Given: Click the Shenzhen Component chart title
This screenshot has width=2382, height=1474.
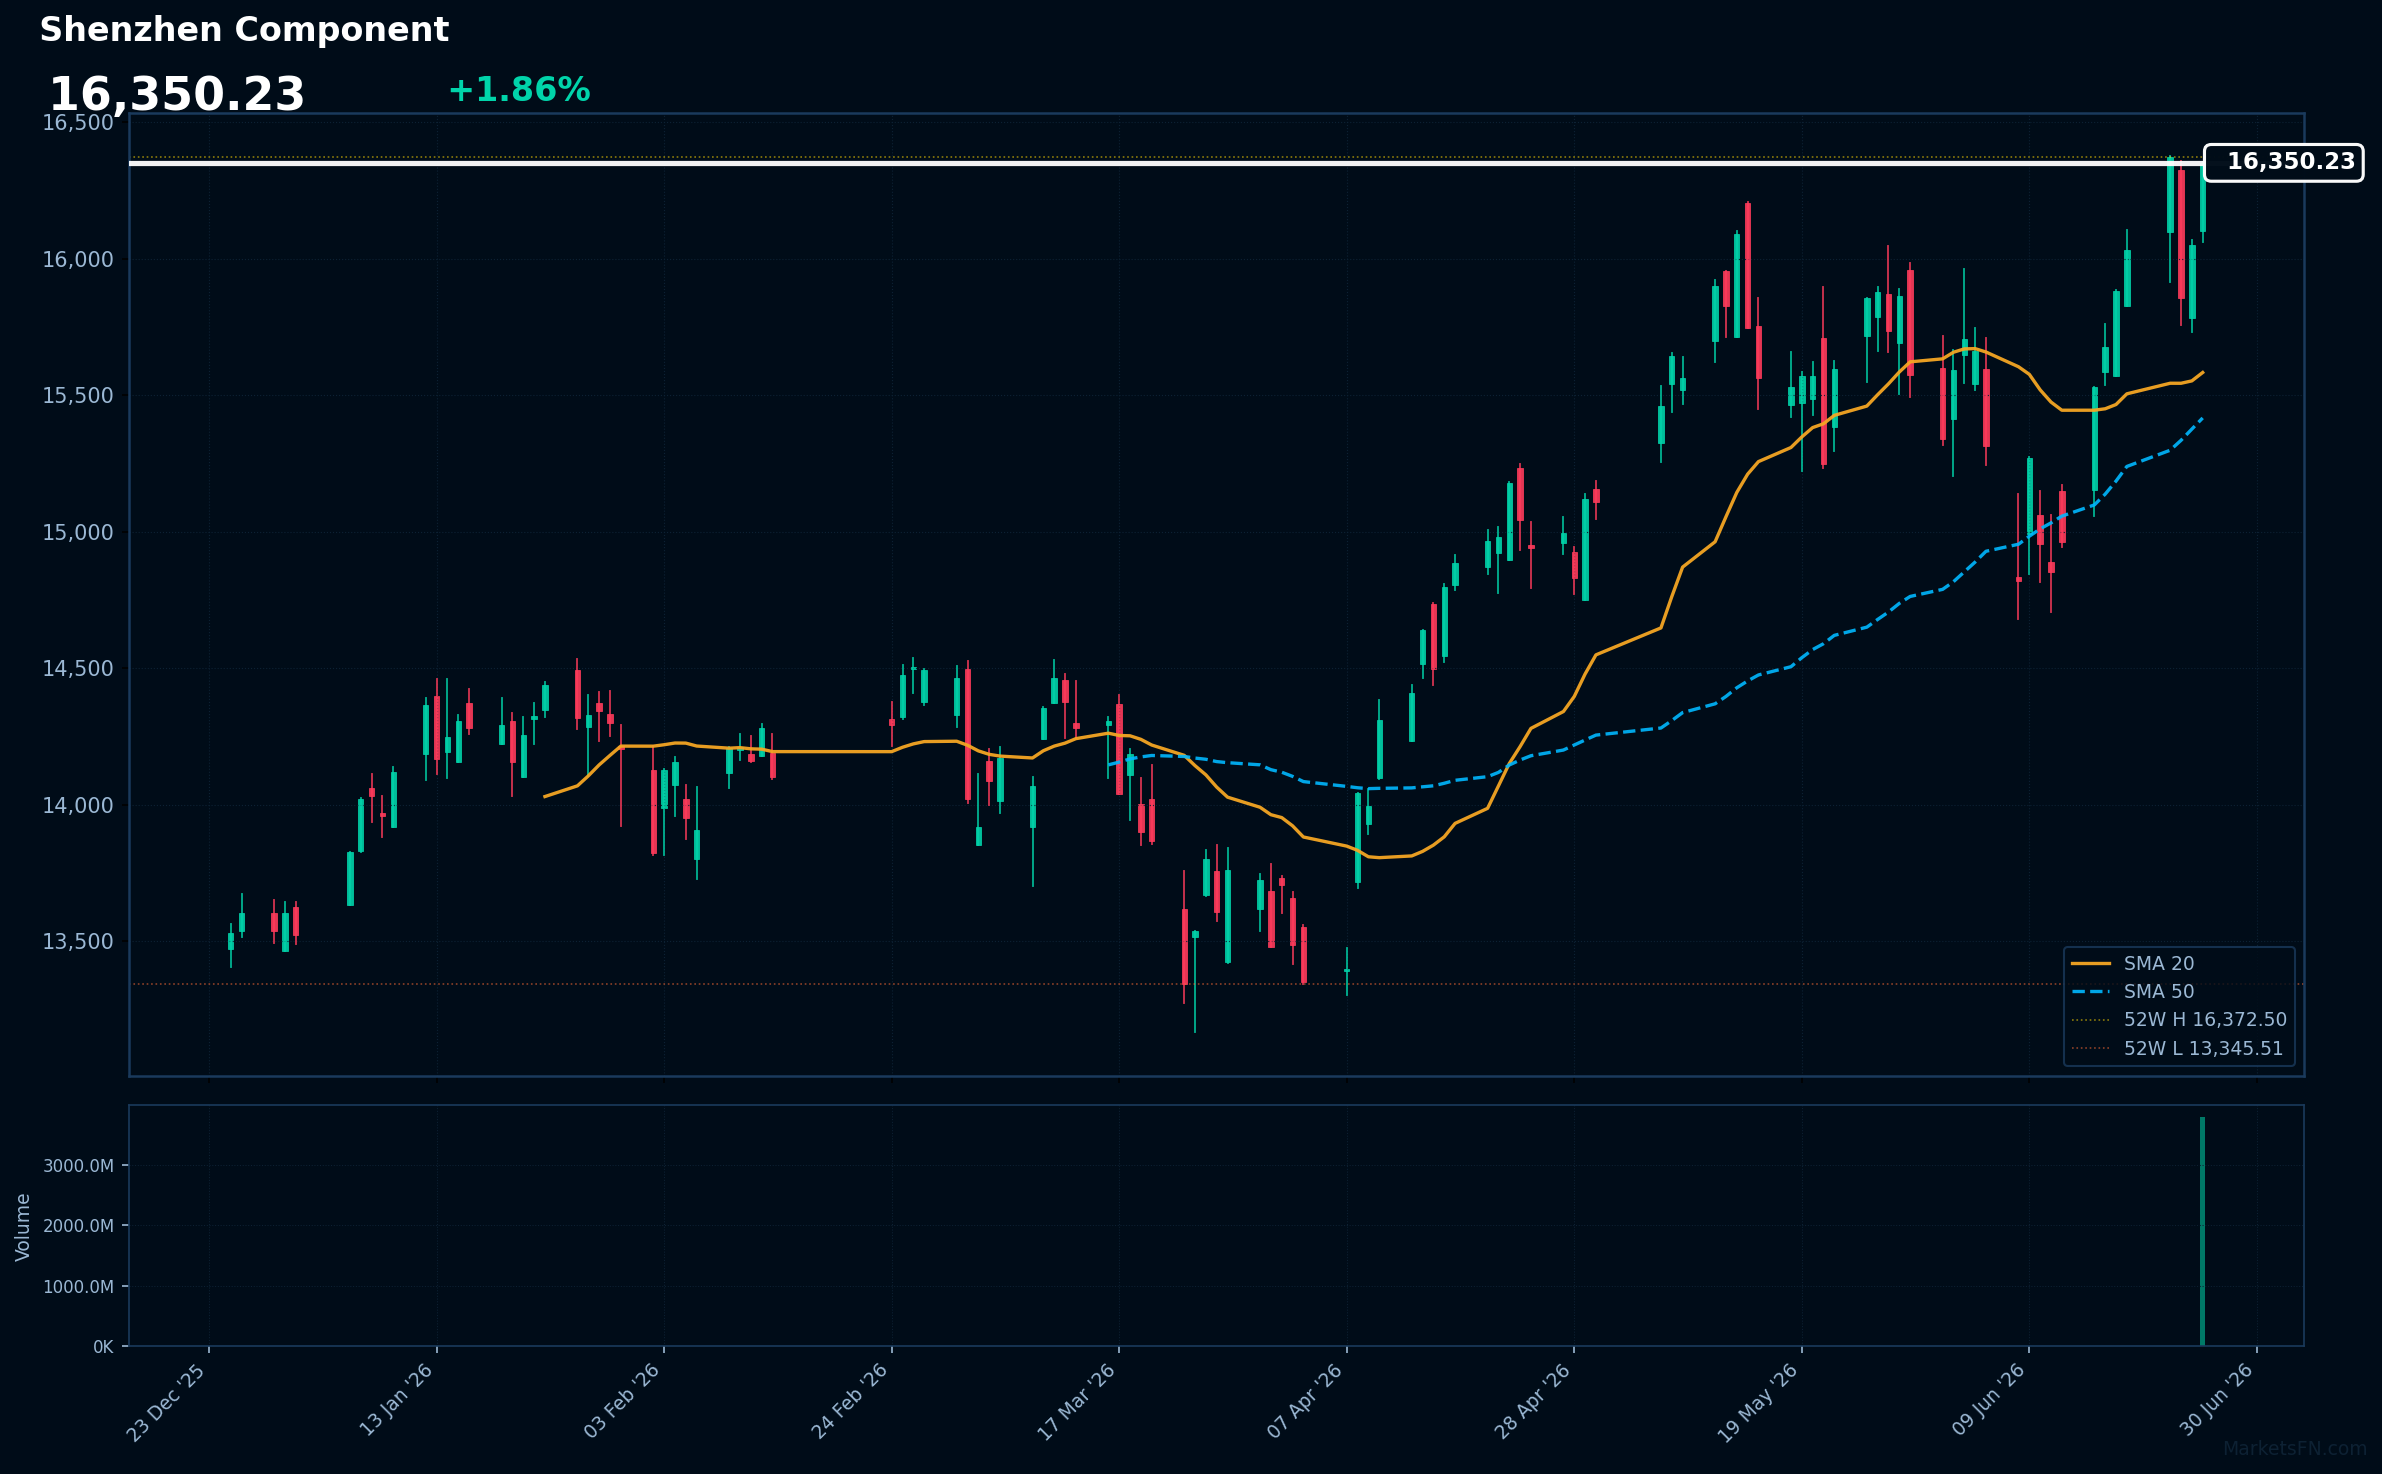Looking at the screenshot, I should coord(244,30).
